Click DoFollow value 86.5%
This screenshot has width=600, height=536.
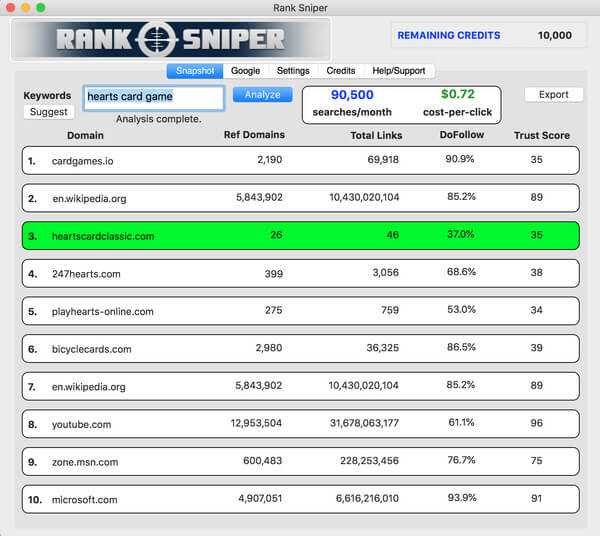tap(461, 347)
